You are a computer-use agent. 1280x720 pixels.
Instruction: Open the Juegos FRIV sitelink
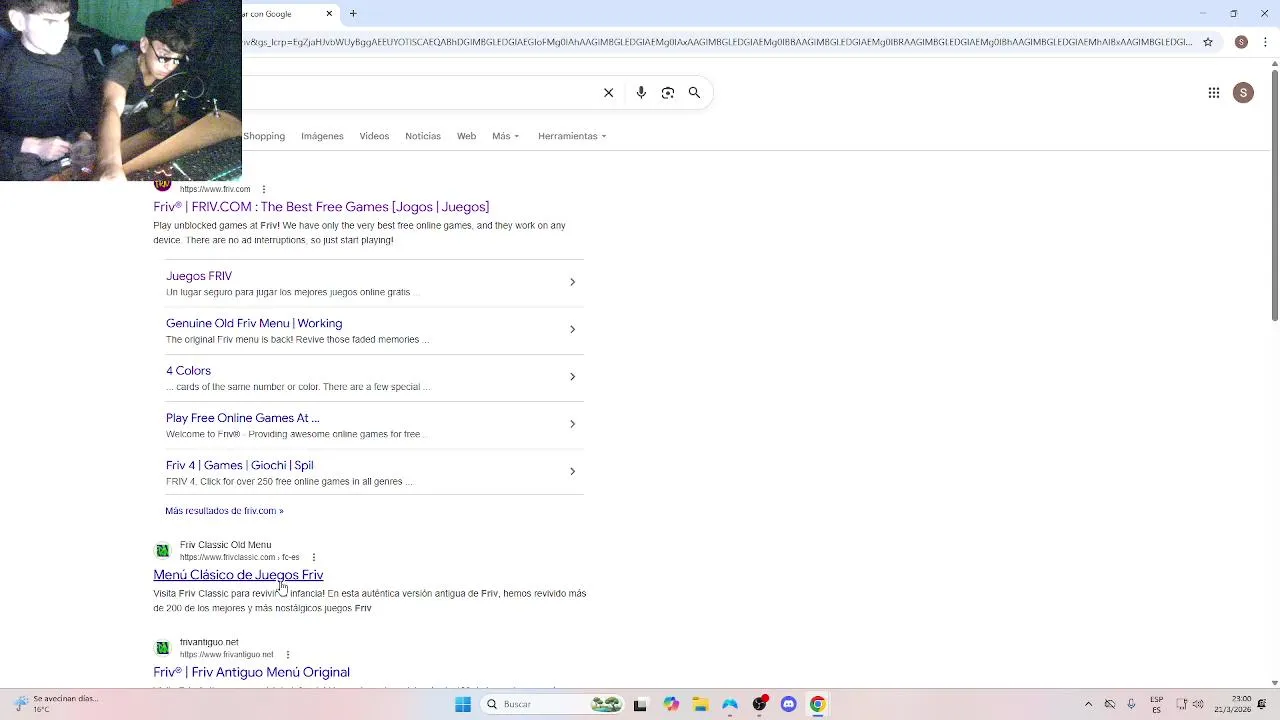199,276
